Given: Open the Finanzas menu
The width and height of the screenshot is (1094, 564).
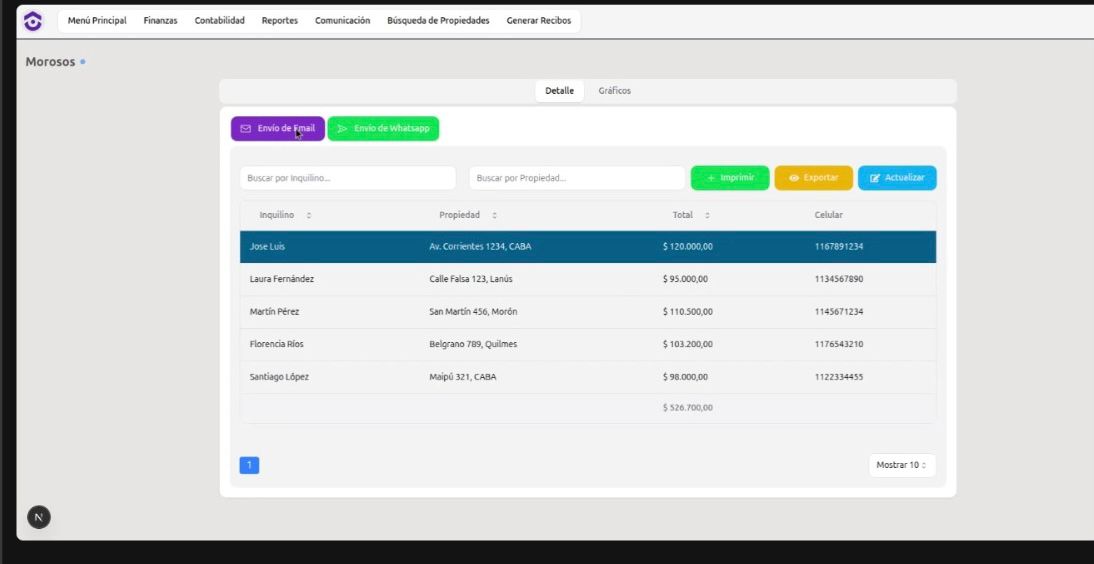Looking at the screenshot, I should pos(160,21).
